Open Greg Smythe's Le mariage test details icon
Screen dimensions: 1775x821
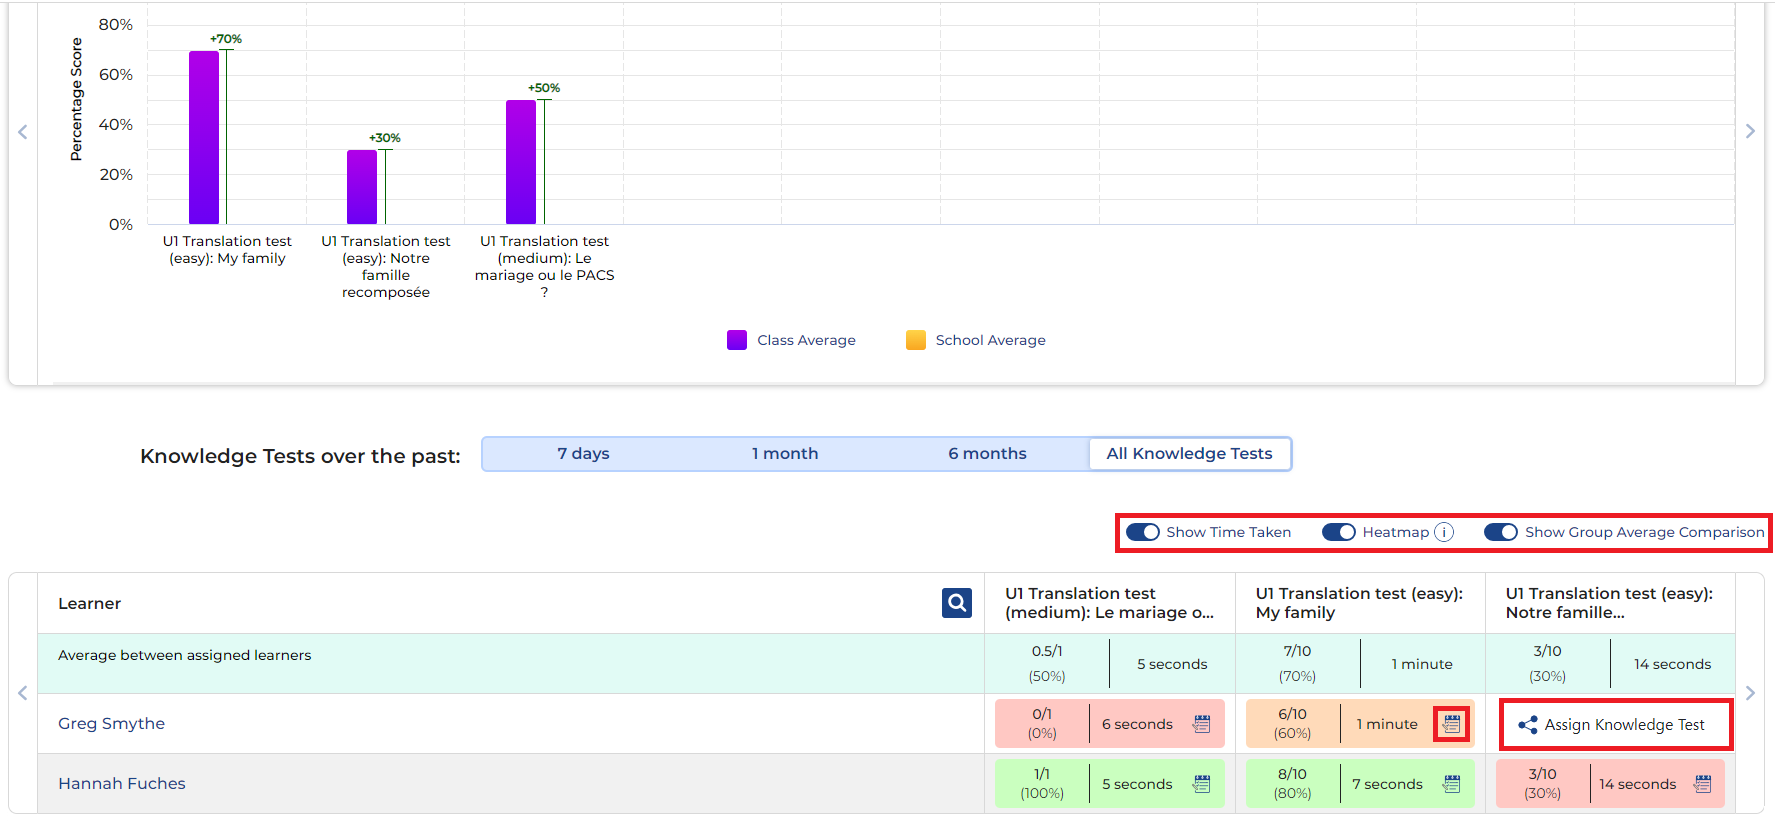pos(1202,724)
